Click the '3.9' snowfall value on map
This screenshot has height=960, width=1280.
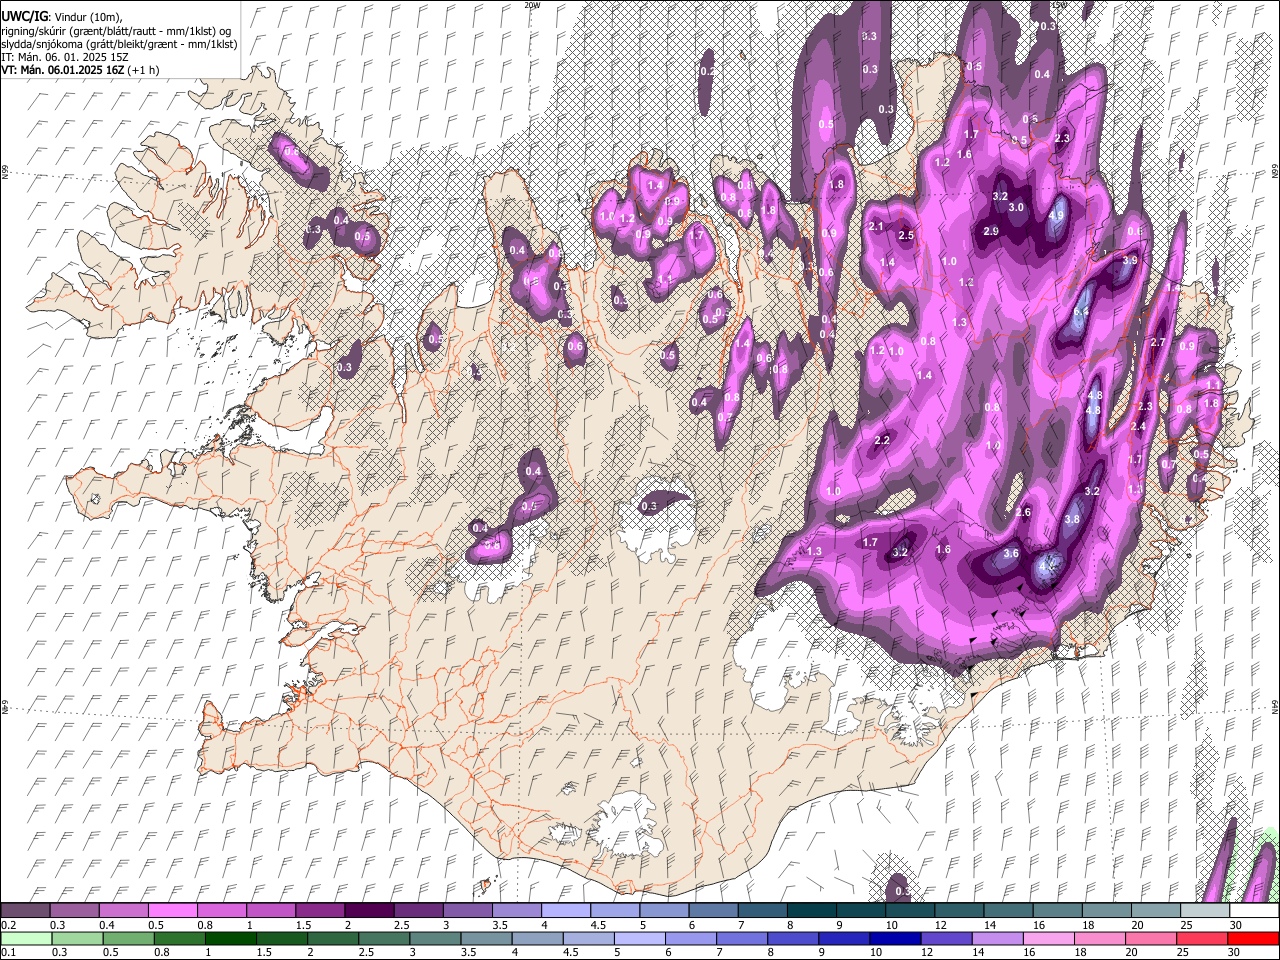tap(1130, 259)
